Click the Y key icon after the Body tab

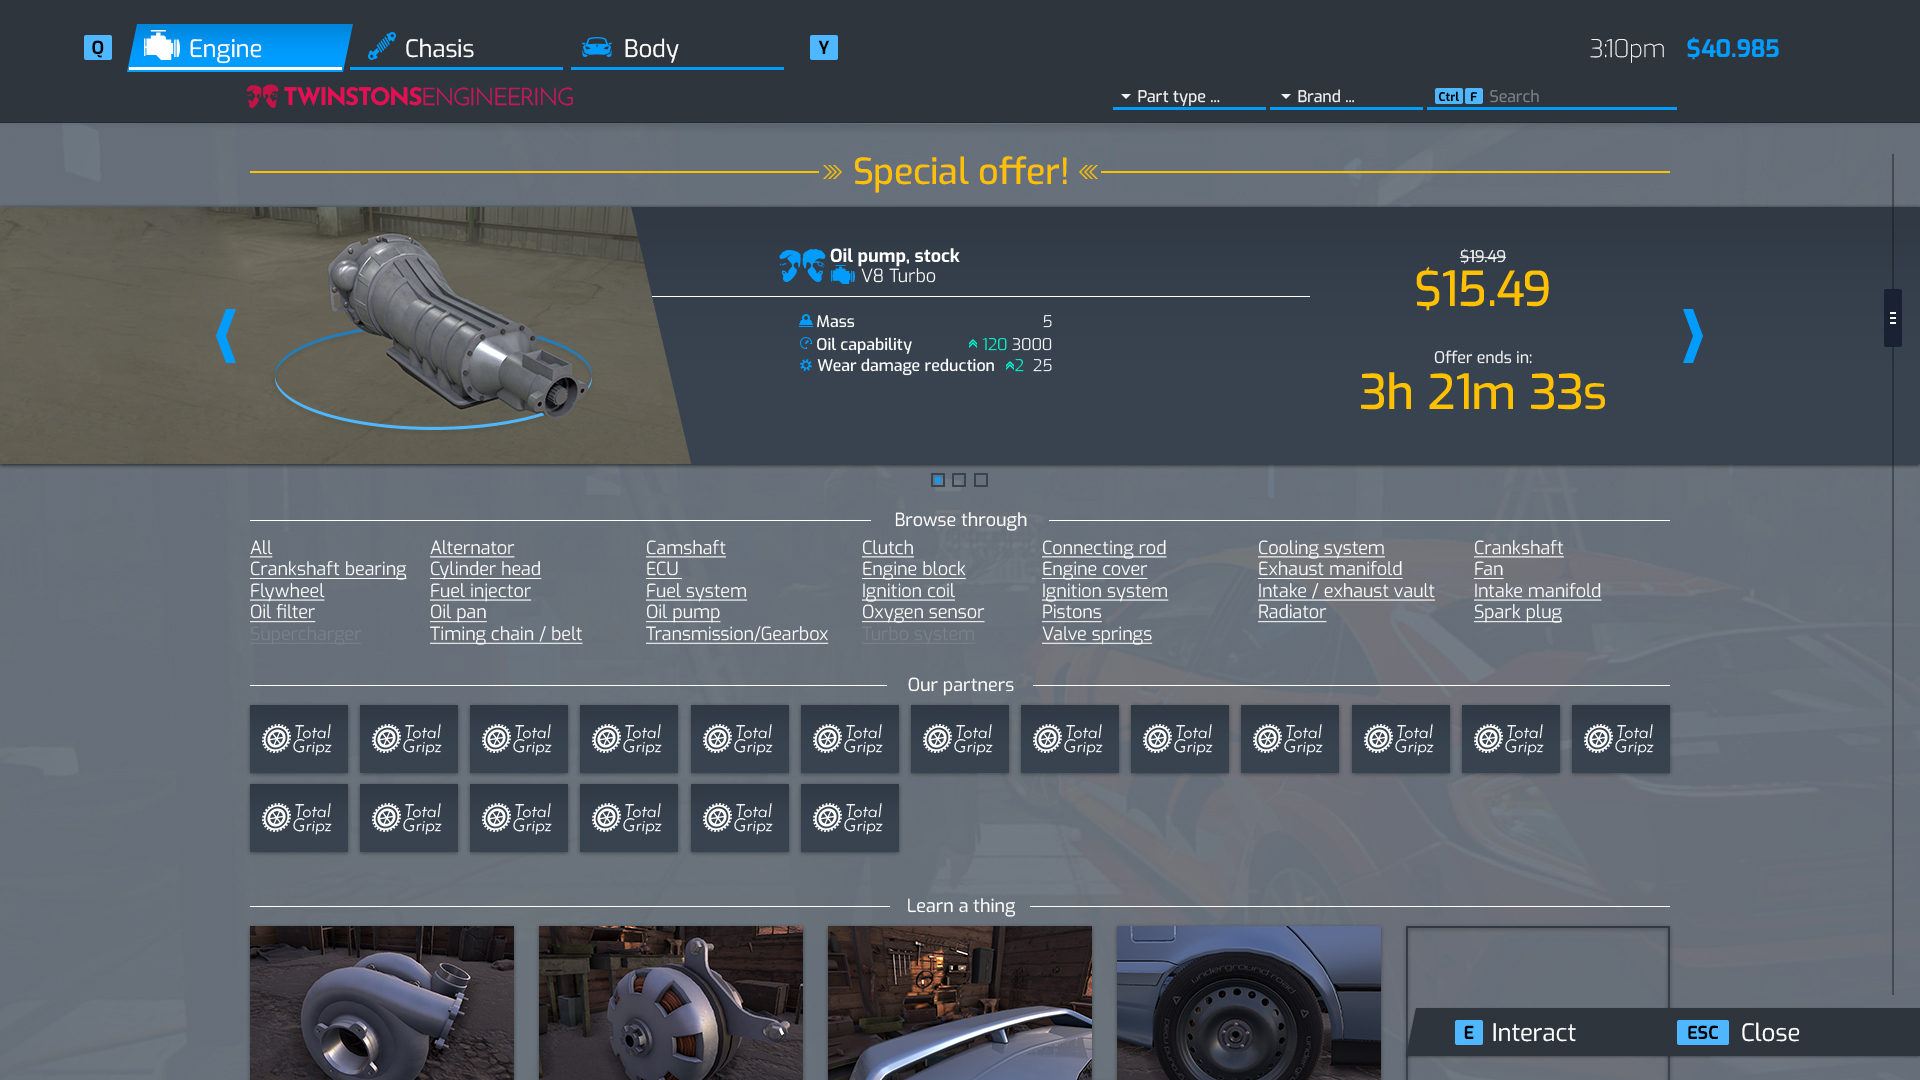(824, 48)
